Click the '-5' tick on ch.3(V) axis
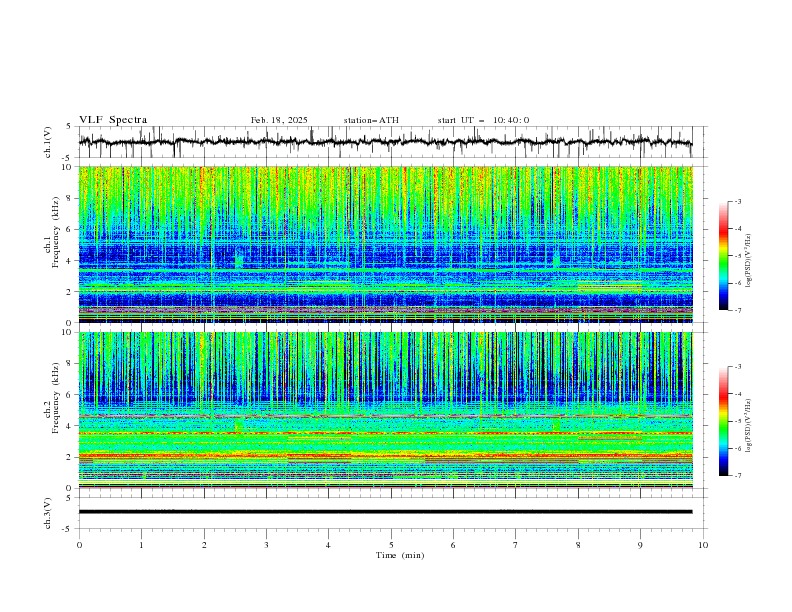This screenshot has height=612, width=792. pyautogui.click(x=67, y=529)
